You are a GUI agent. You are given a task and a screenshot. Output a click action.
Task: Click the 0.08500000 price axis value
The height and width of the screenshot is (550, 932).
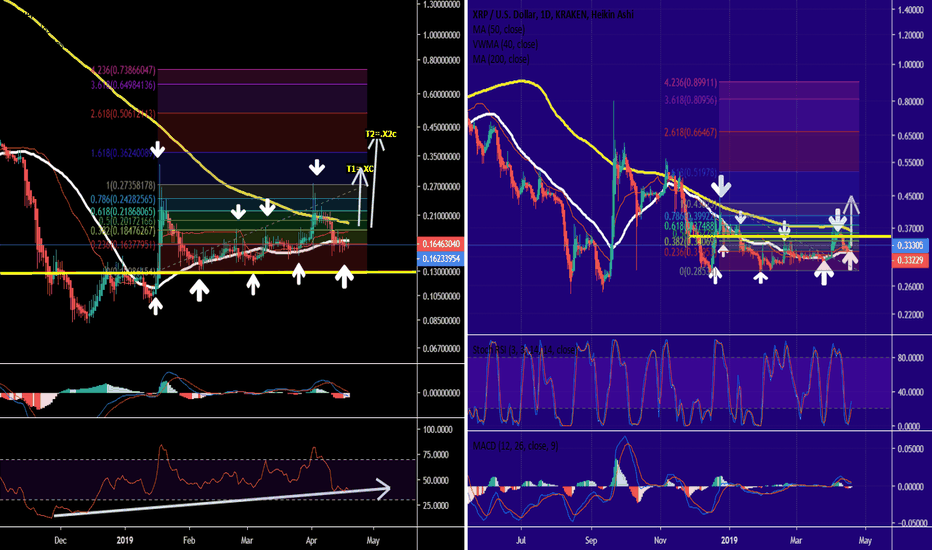point(442,320)
